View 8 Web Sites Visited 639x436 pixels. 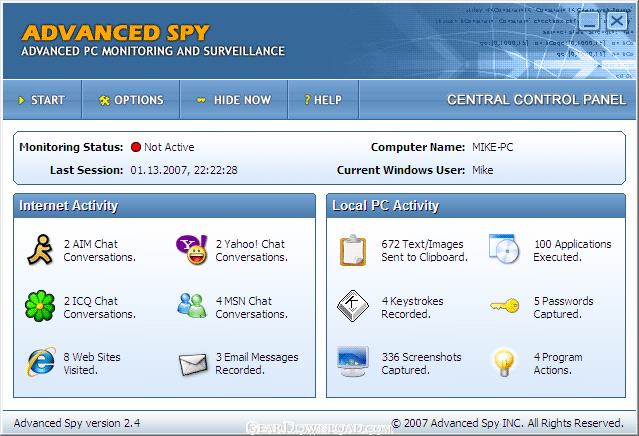[x=92, y=363]
